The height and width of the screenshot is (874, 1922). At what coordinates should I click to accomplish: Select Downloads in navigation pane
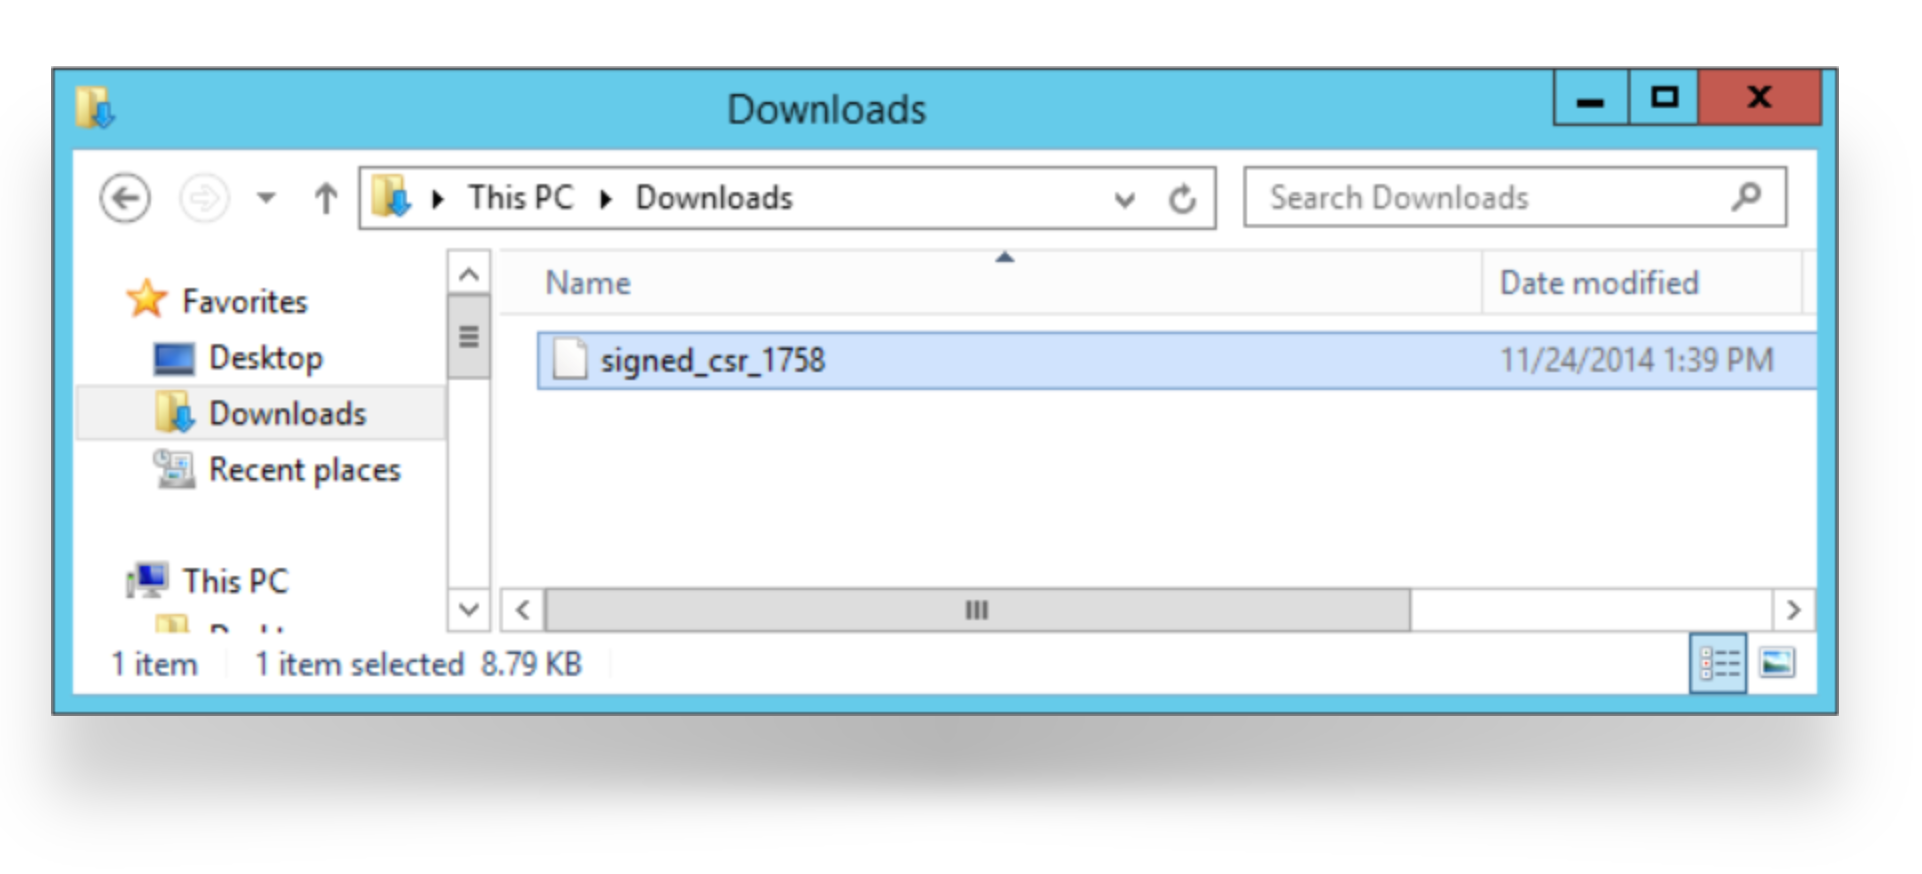coord(287,414)
